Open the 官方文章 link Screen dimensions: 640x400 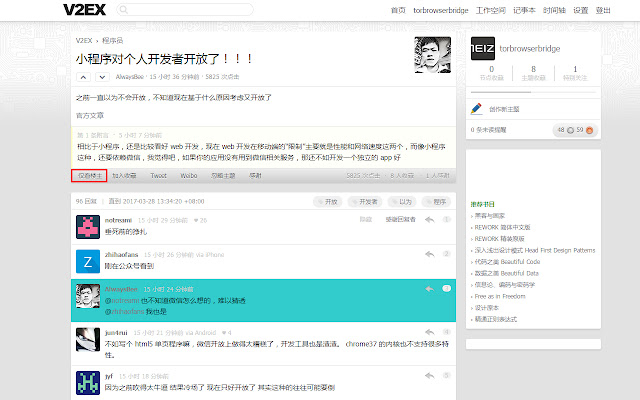pos(90,116)
